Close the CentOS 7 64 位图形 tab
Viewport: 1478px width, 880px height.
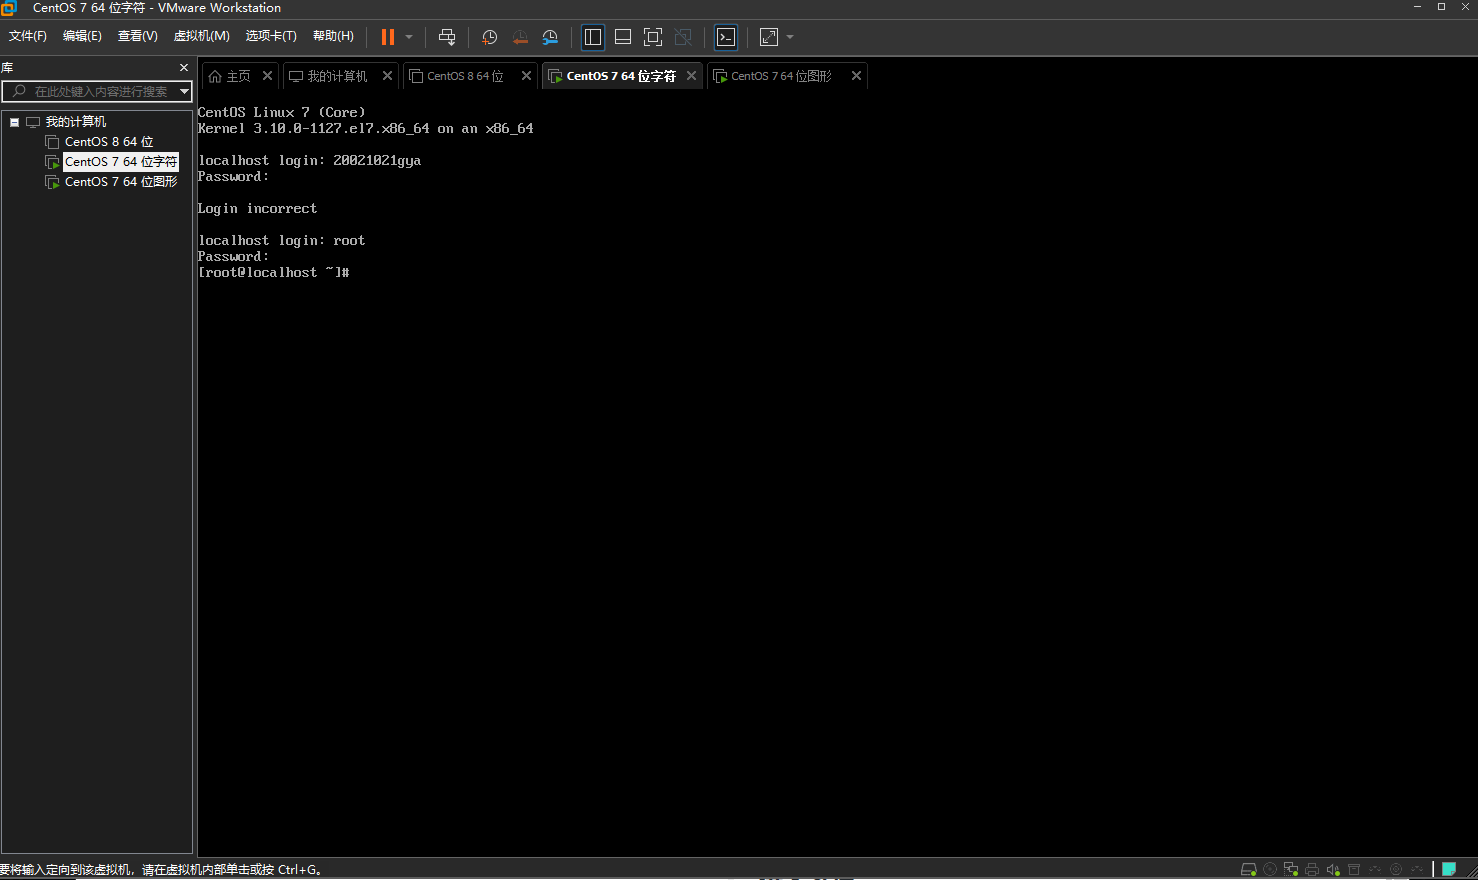pyautogui.click(x=856, y=76)
